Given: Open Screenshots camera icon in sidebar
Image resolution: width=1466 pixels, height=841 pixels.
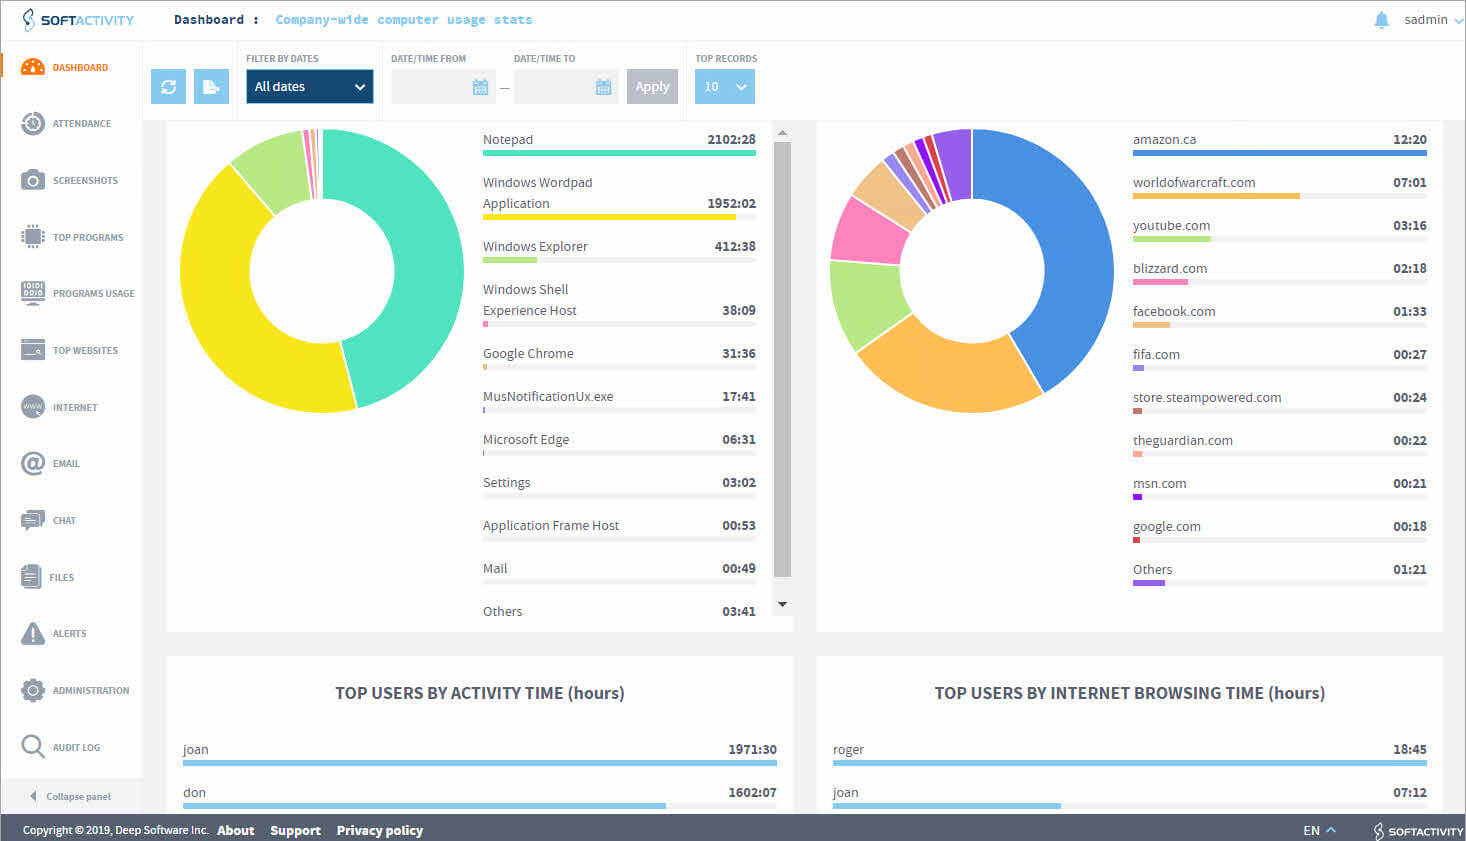Looking at the screenshot, I should 33,180.
